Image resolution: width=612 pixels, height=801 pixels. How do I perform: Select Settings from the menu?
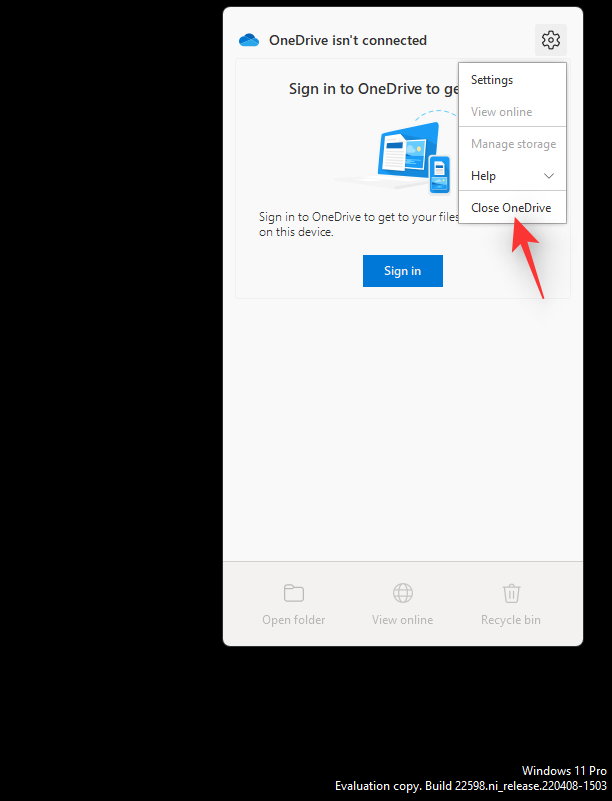click(512, 80)
